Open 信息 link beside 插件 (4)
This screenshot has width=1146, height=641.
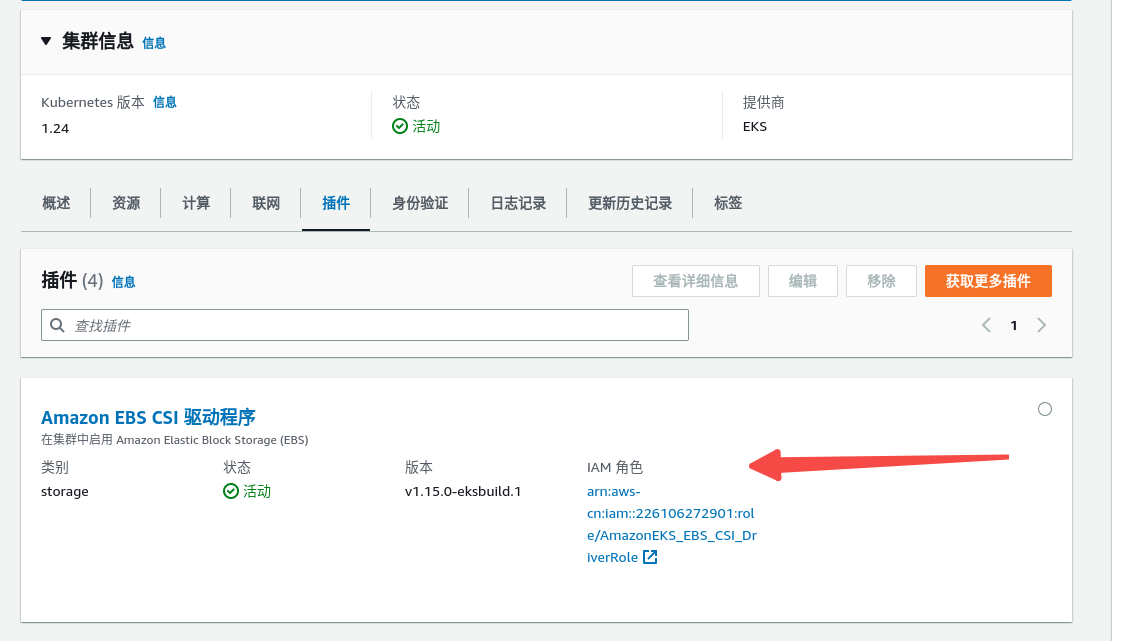[124, 282]
